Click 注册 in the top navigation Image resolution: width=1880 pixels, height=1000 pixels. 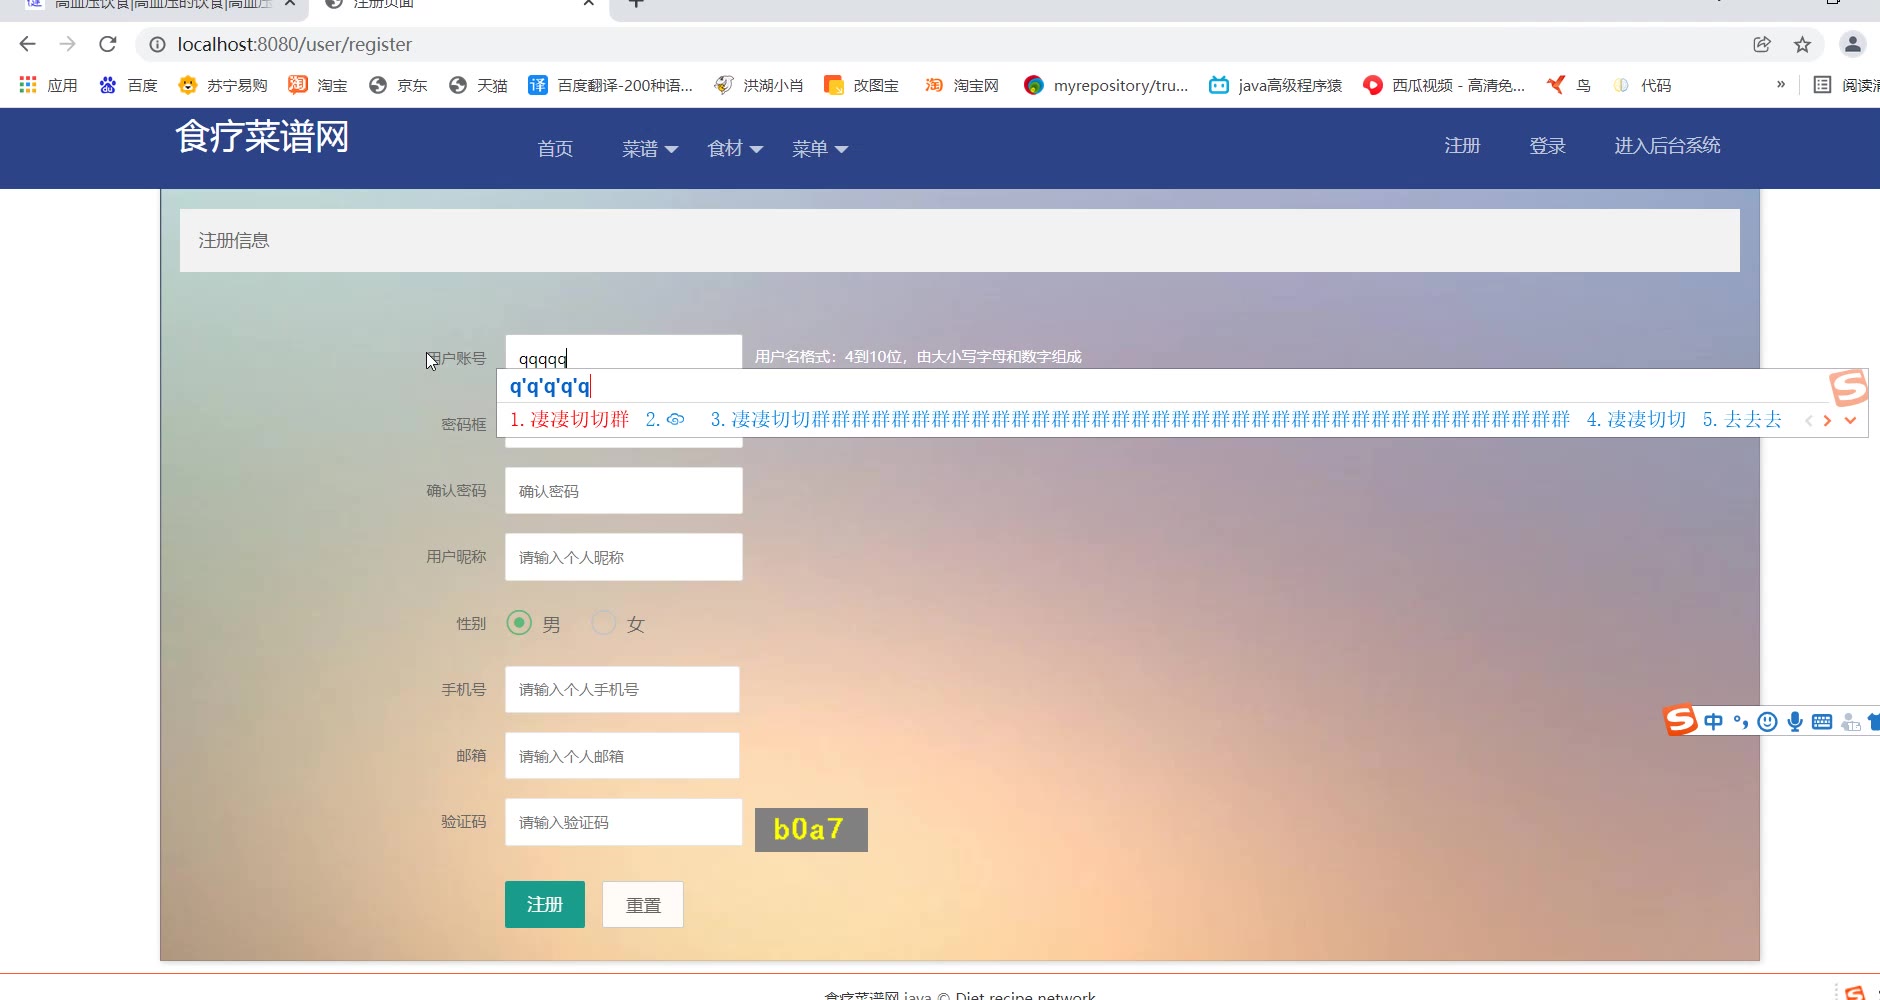[x=1462, y=146]
